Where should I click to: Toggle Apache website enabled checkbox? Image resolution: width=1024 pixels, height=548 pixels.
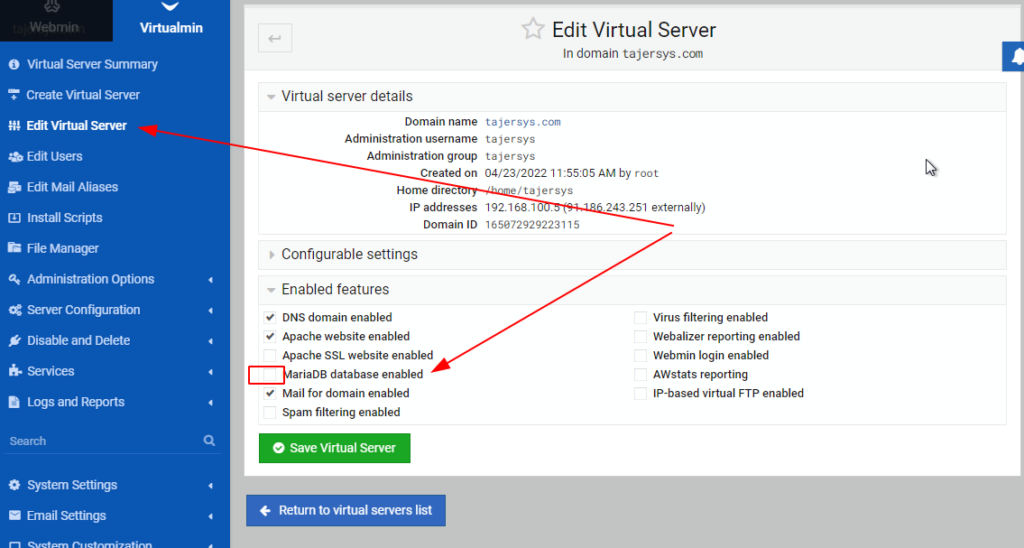270,336
